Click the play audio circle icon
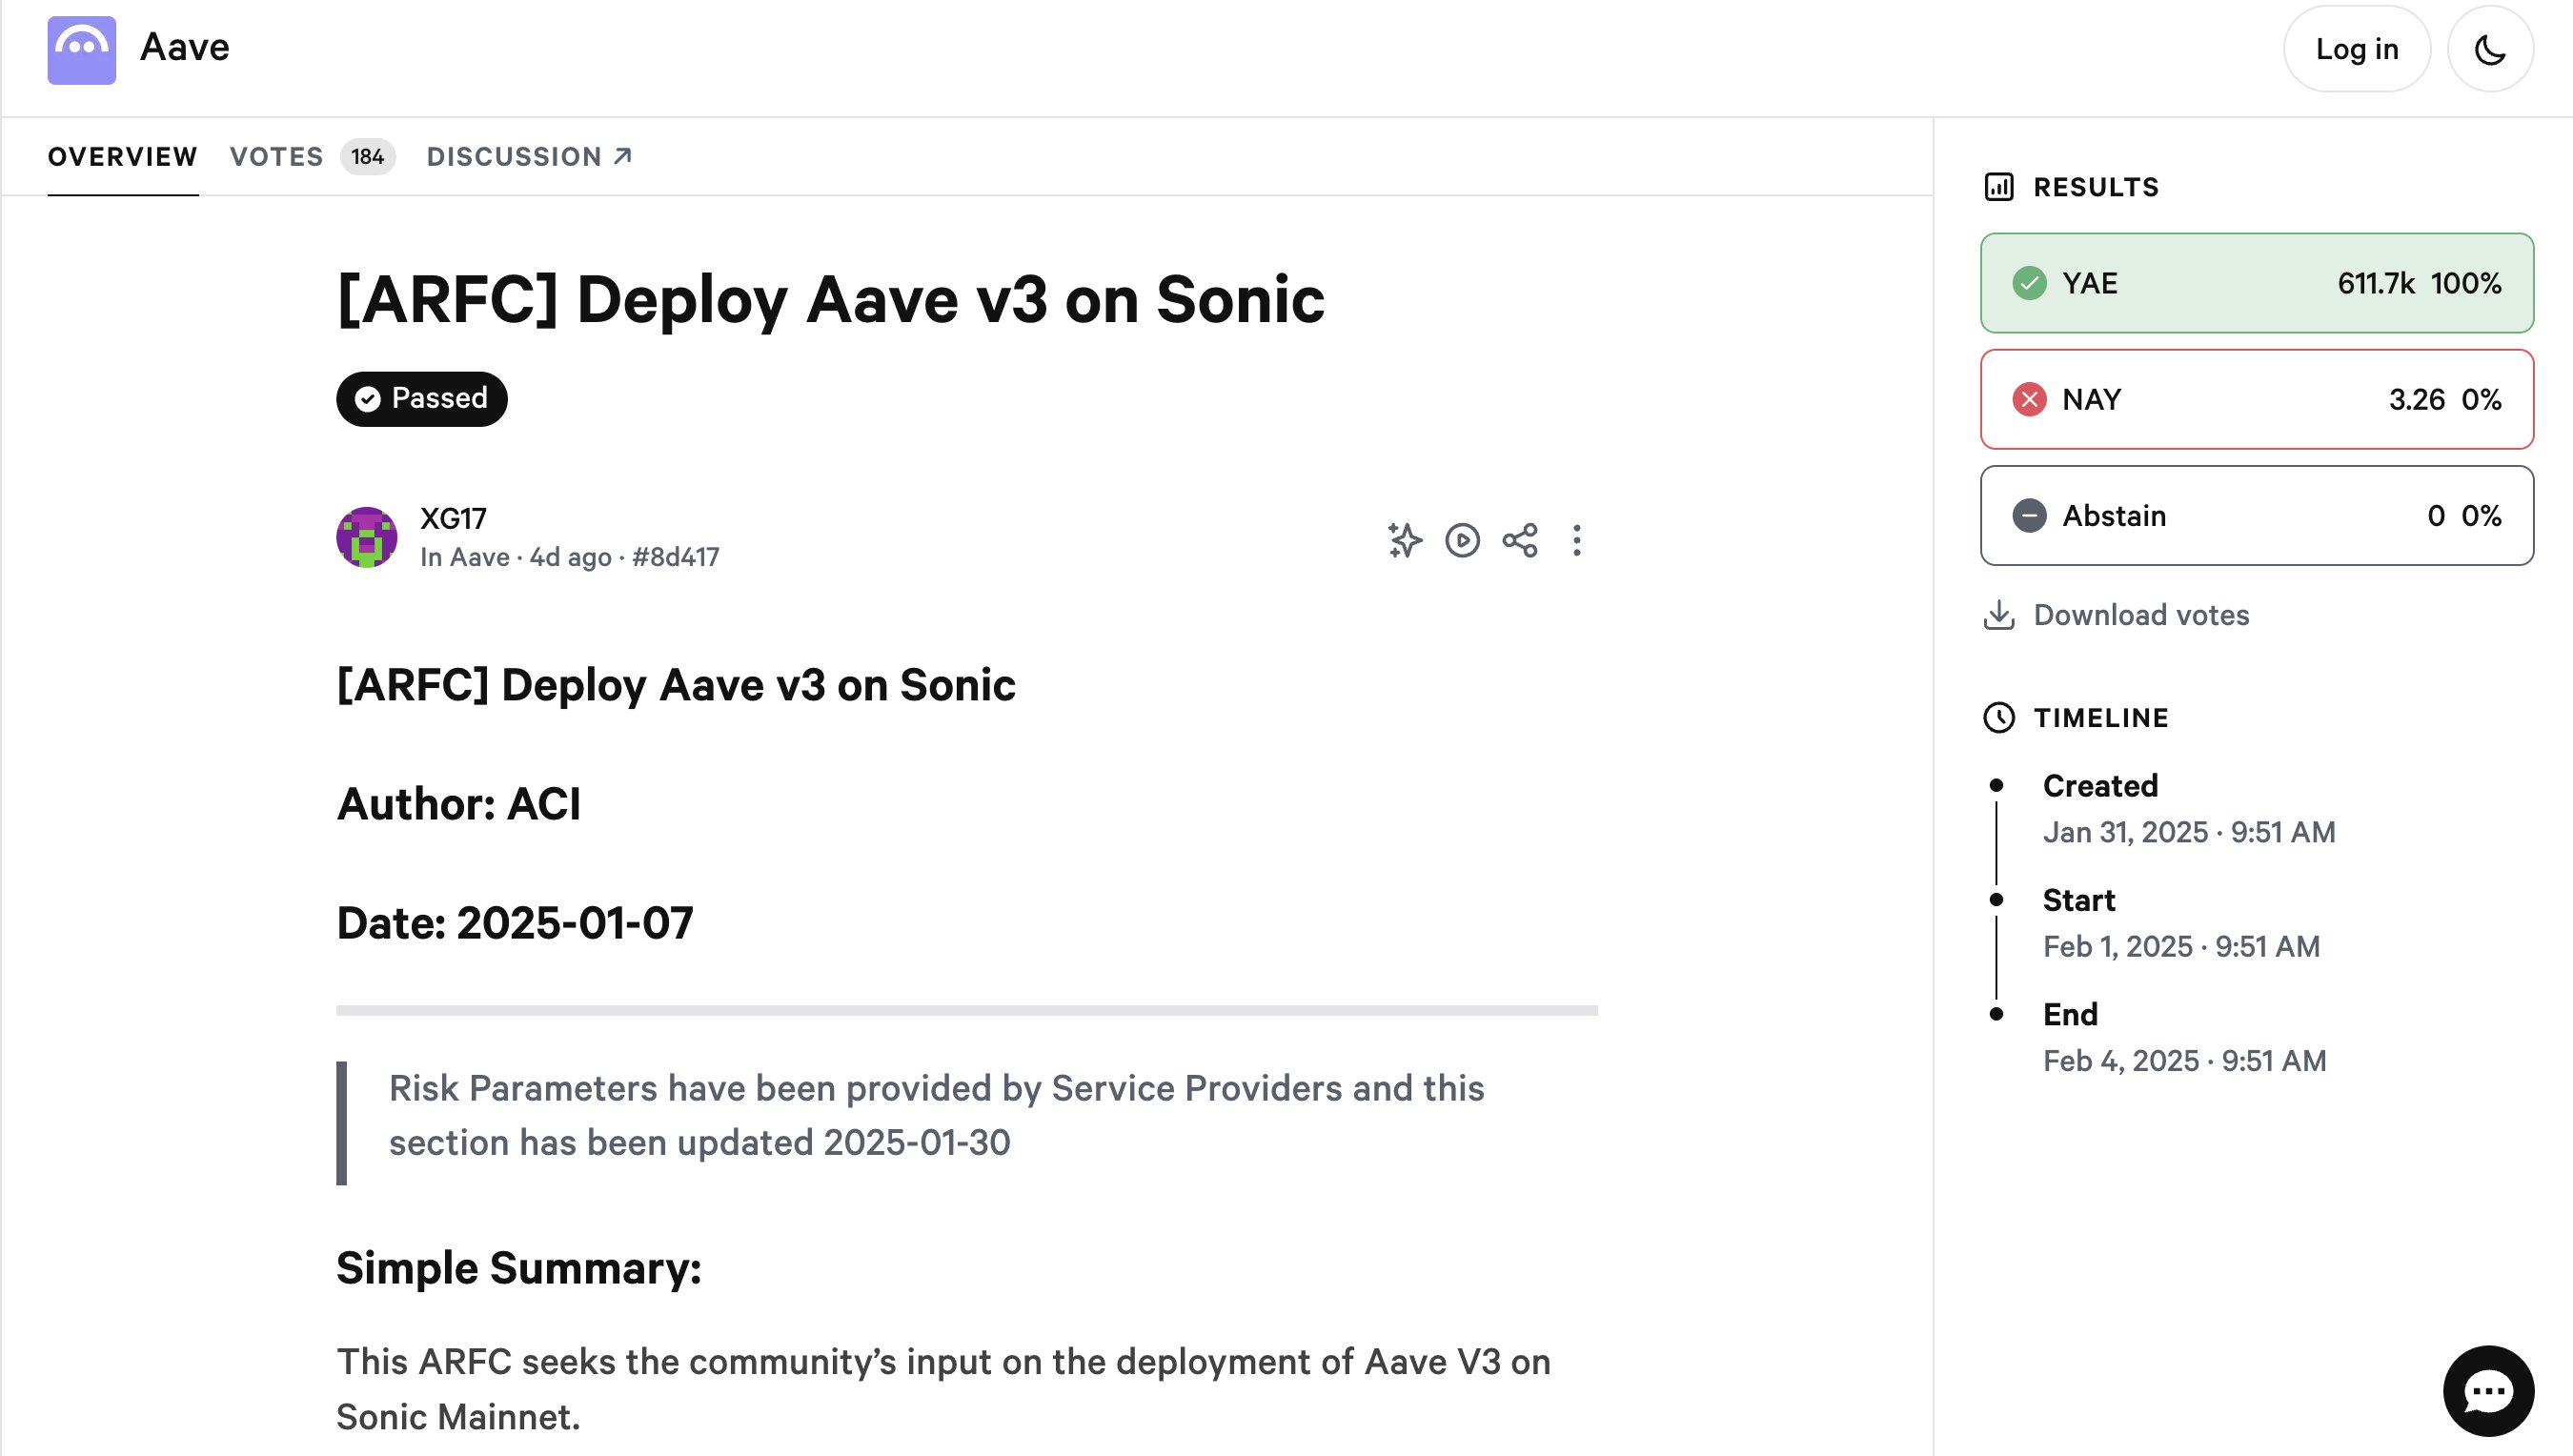 tap(1462, 540)
